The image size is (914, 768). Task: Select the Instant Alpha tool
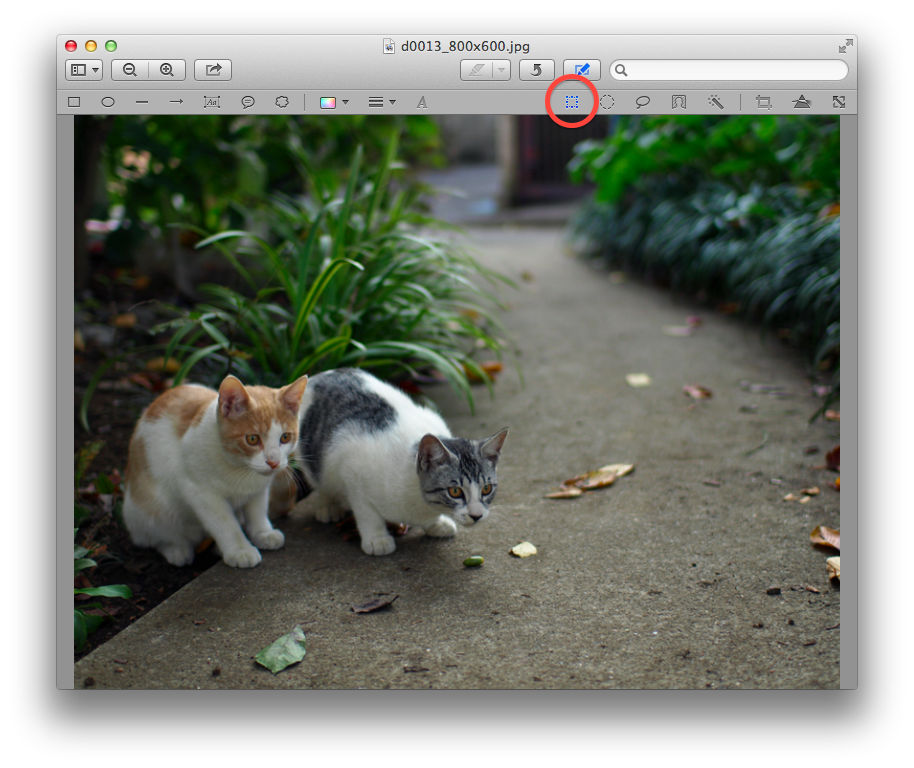[x=716, y=101]
